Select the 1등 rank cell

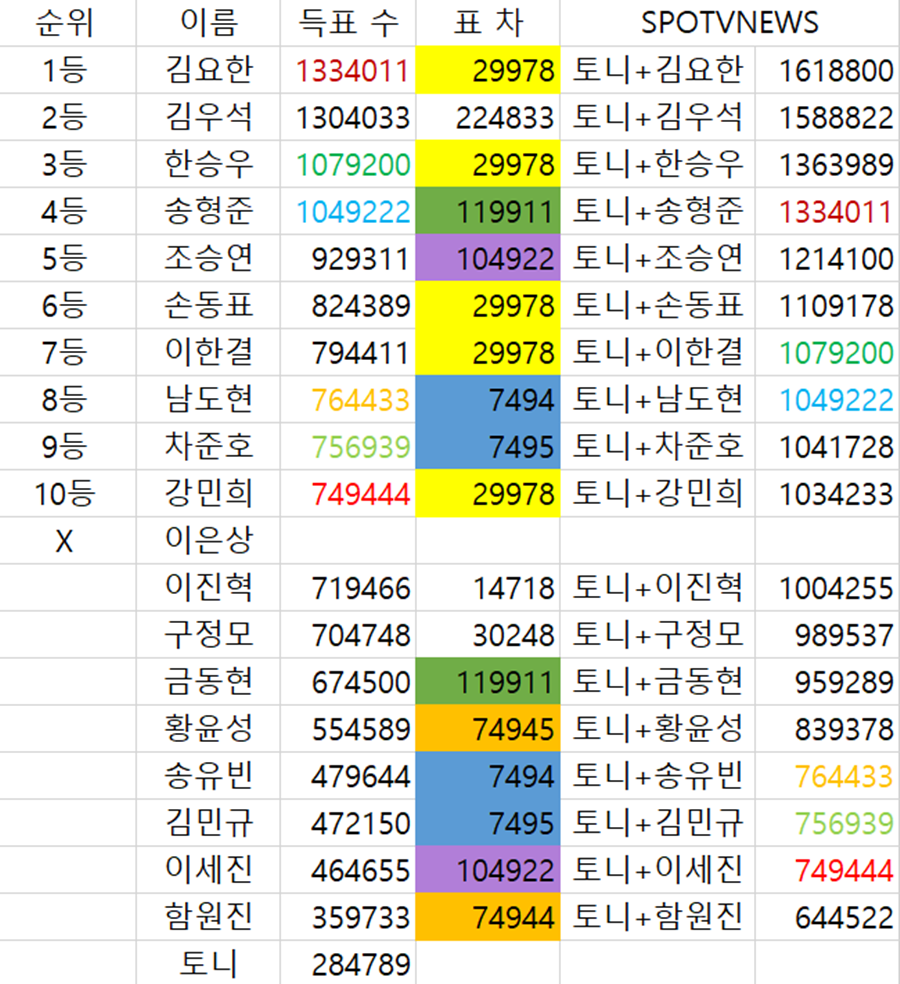click(x=64, y=70)
